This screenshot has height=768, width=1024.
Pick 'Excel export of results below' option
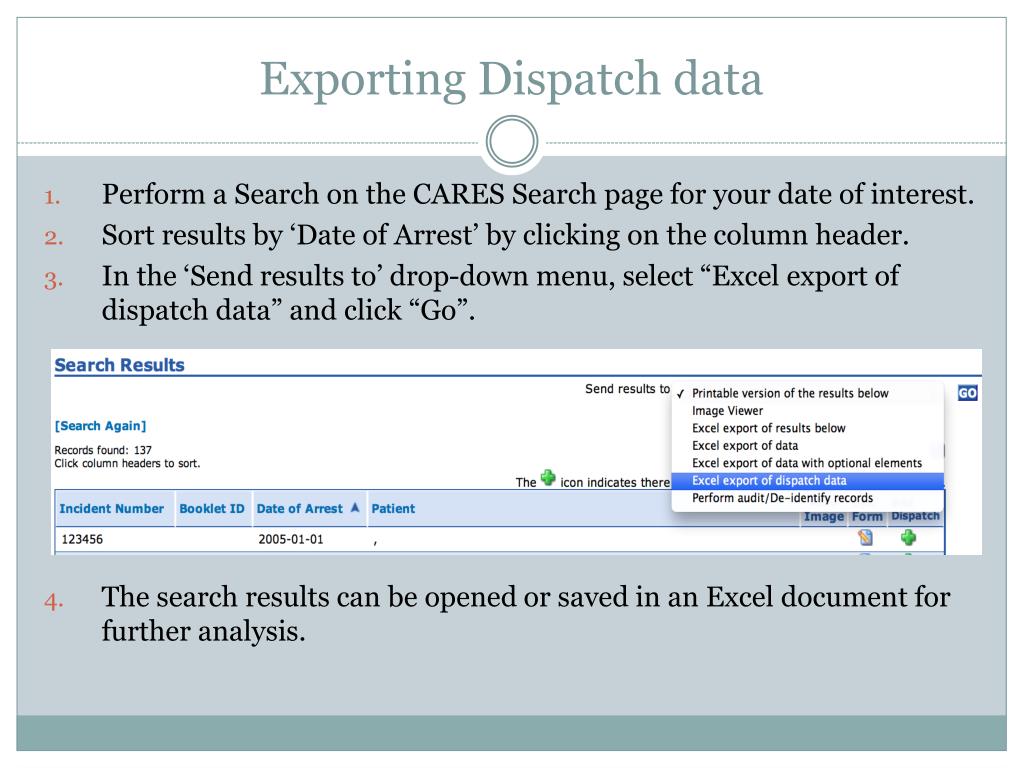tap(808, 428)
